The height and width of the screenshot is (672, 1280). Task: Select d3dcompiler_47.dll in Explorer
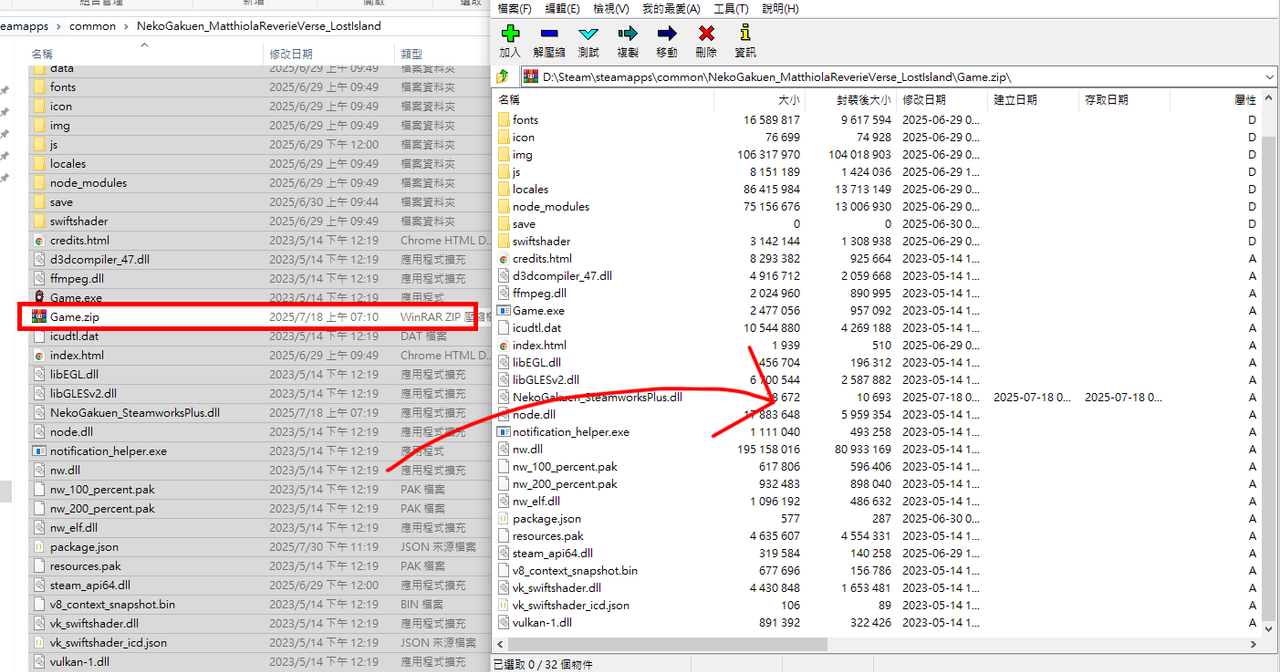point(99,259)
